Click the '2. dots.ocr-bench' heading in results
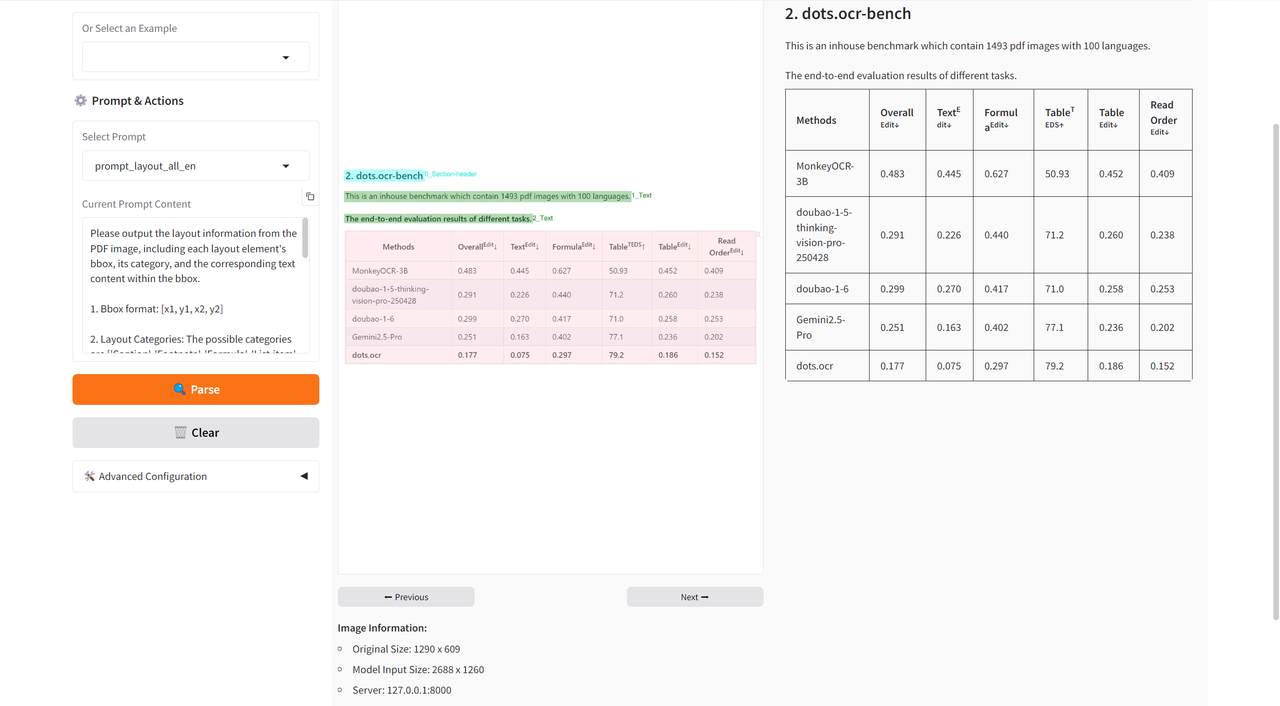 [848, 14]
